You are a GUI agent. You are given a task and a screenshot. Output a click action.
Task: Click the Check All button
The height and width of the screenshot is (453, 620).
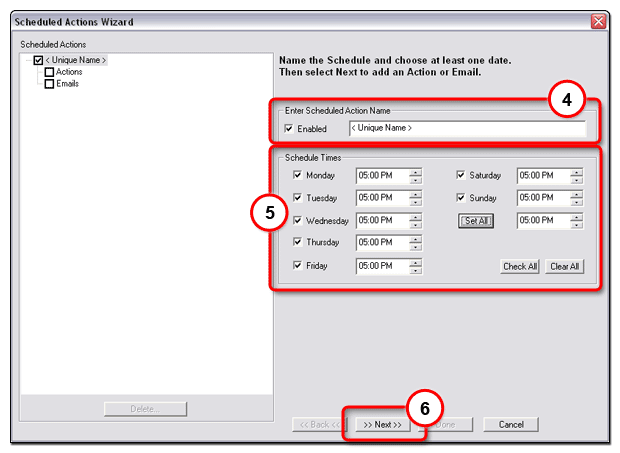click(x=520, y=267)
